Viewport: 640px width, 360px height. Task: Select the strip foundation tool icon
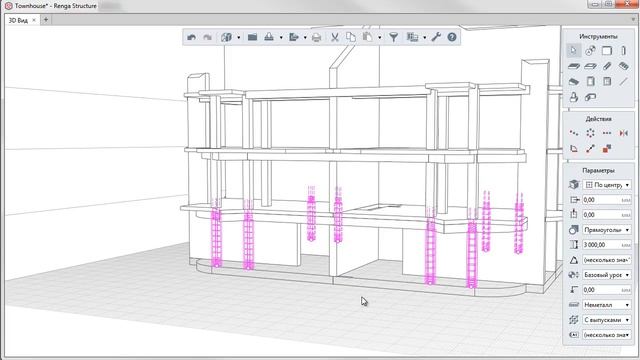(x=623, y=66)
